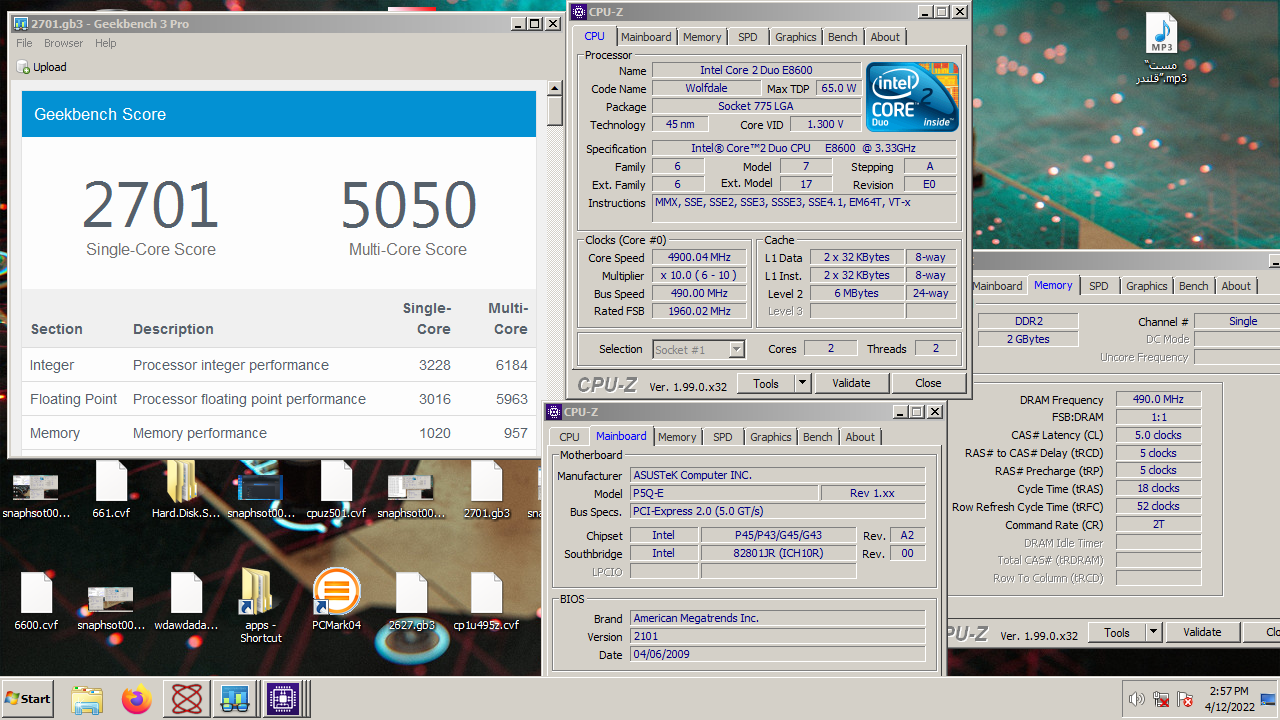Open About tab in Memory CPU-Z window
The width and height of the screenshot is (1280, 720).
[x=1236, y=286]
